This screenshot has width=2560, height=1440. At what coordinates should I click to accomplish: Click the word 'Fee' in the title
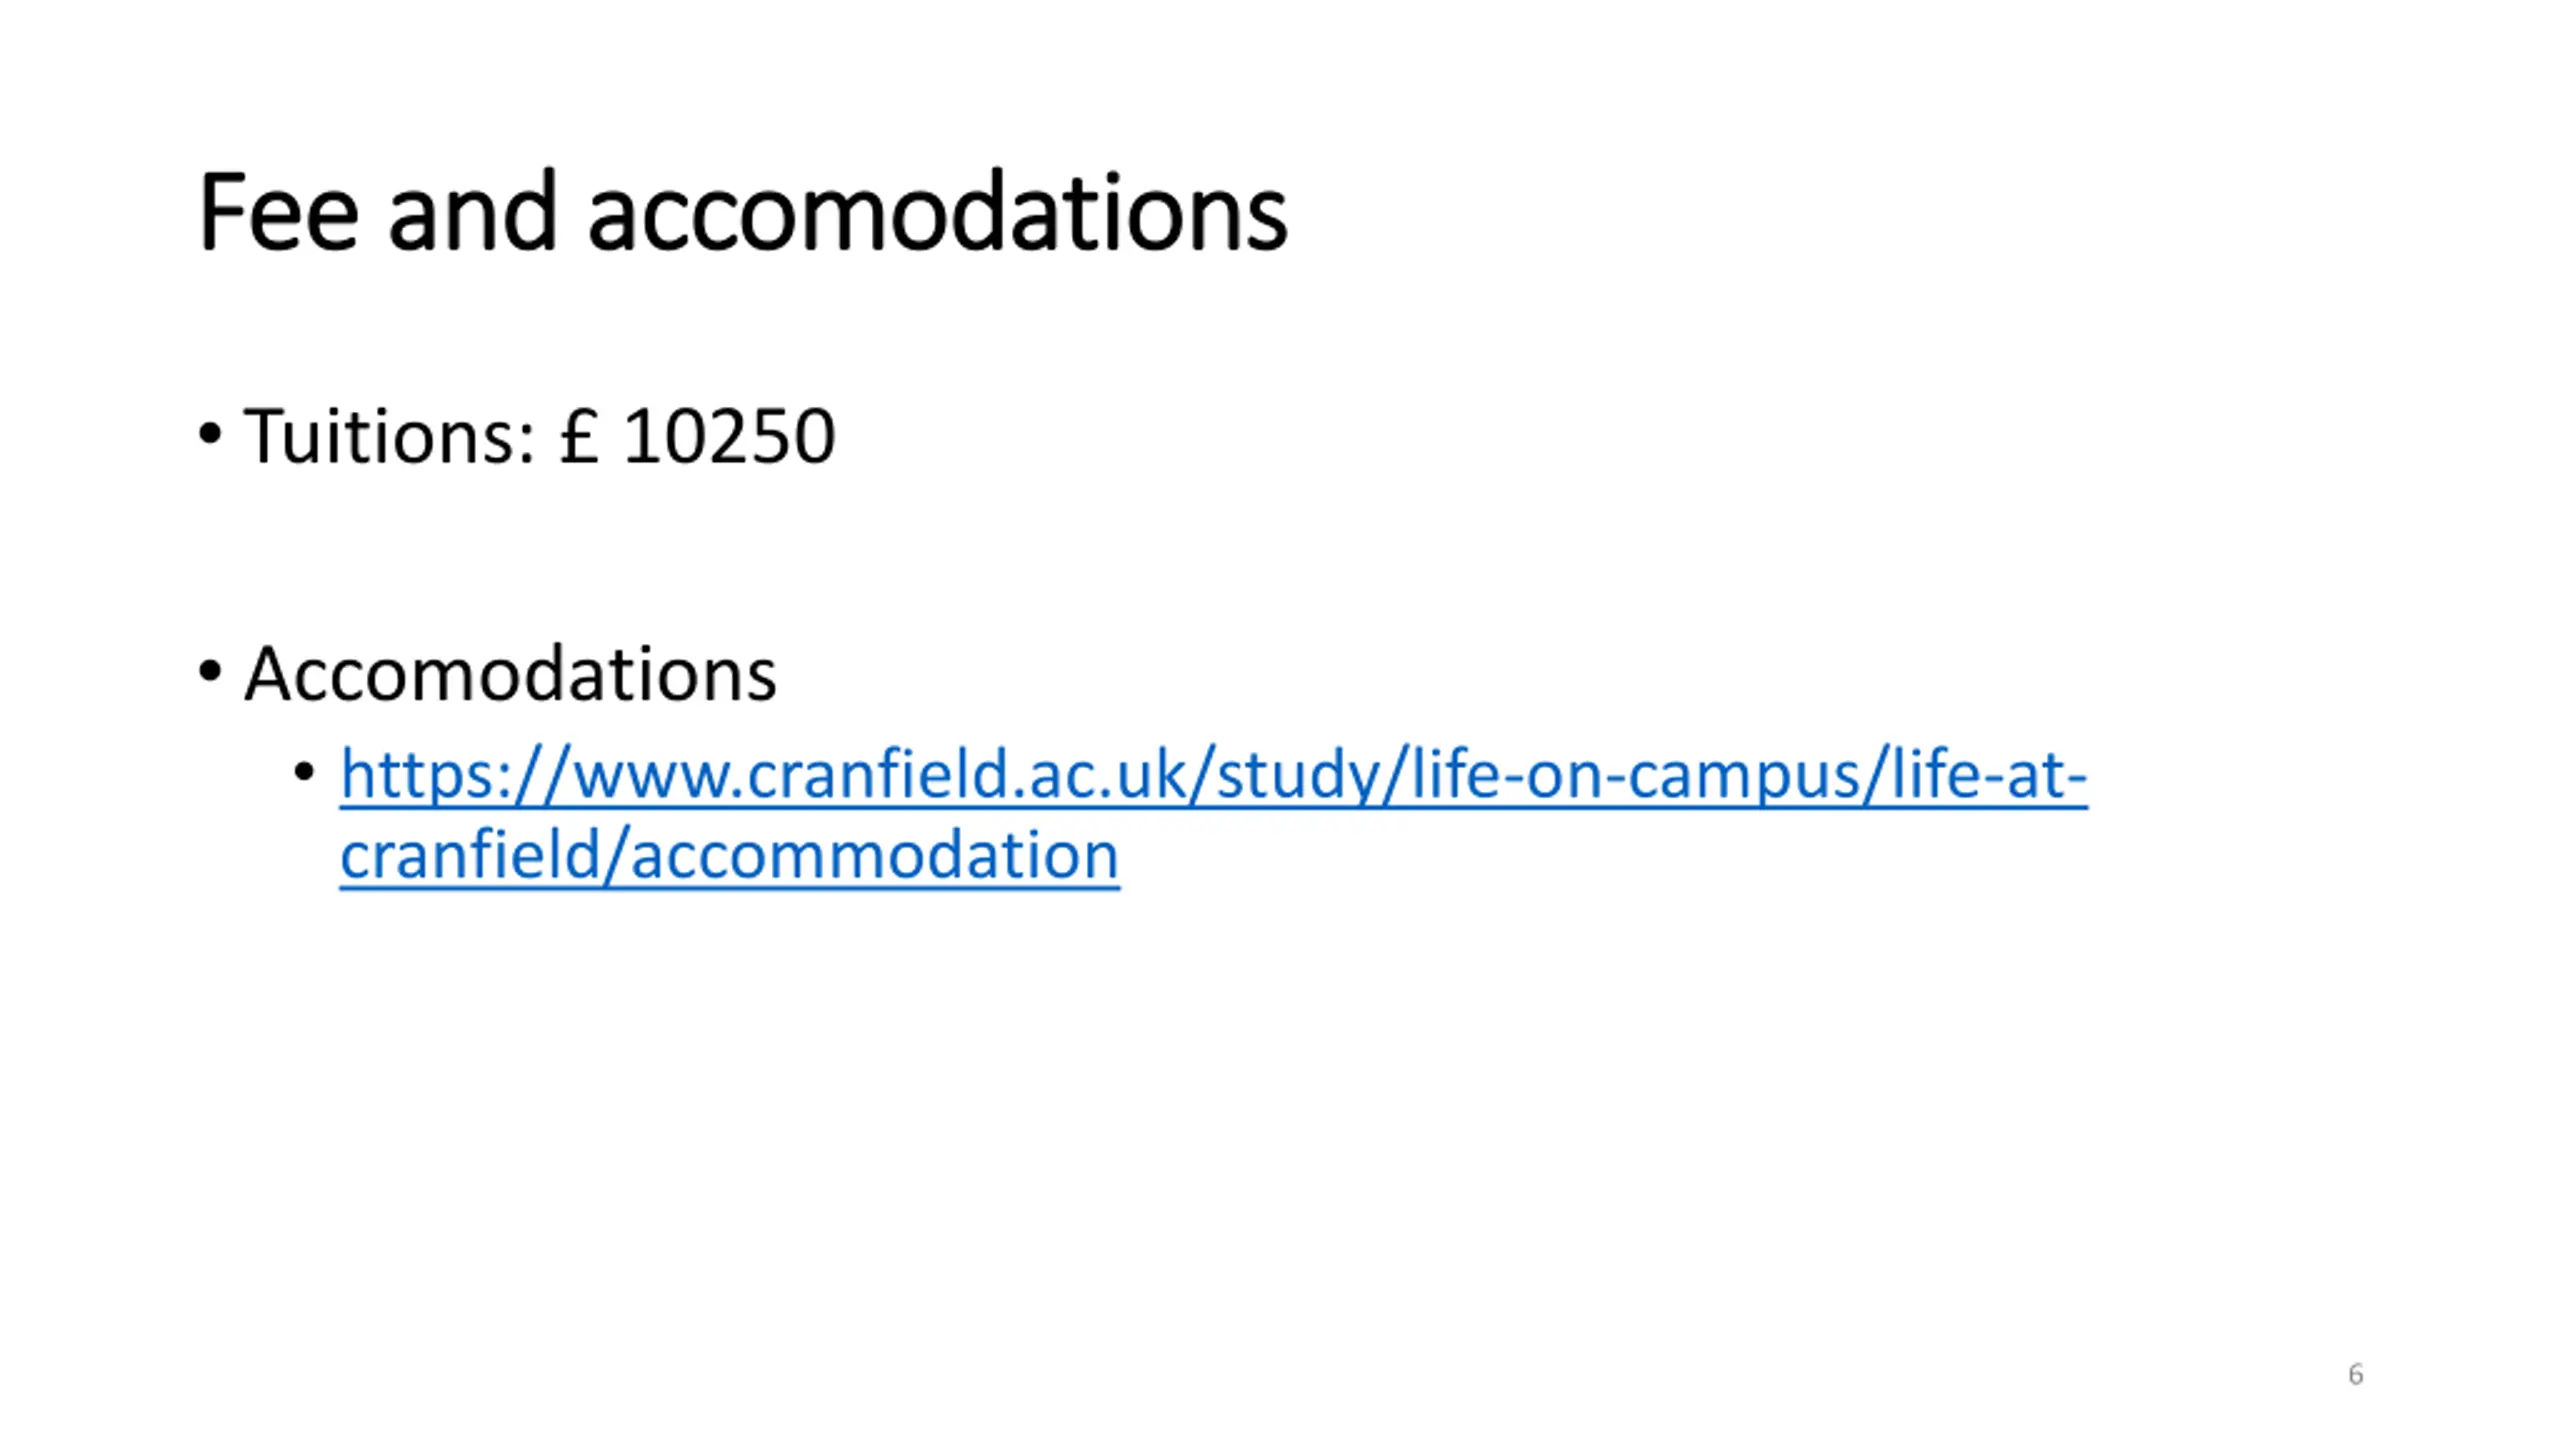278,213
